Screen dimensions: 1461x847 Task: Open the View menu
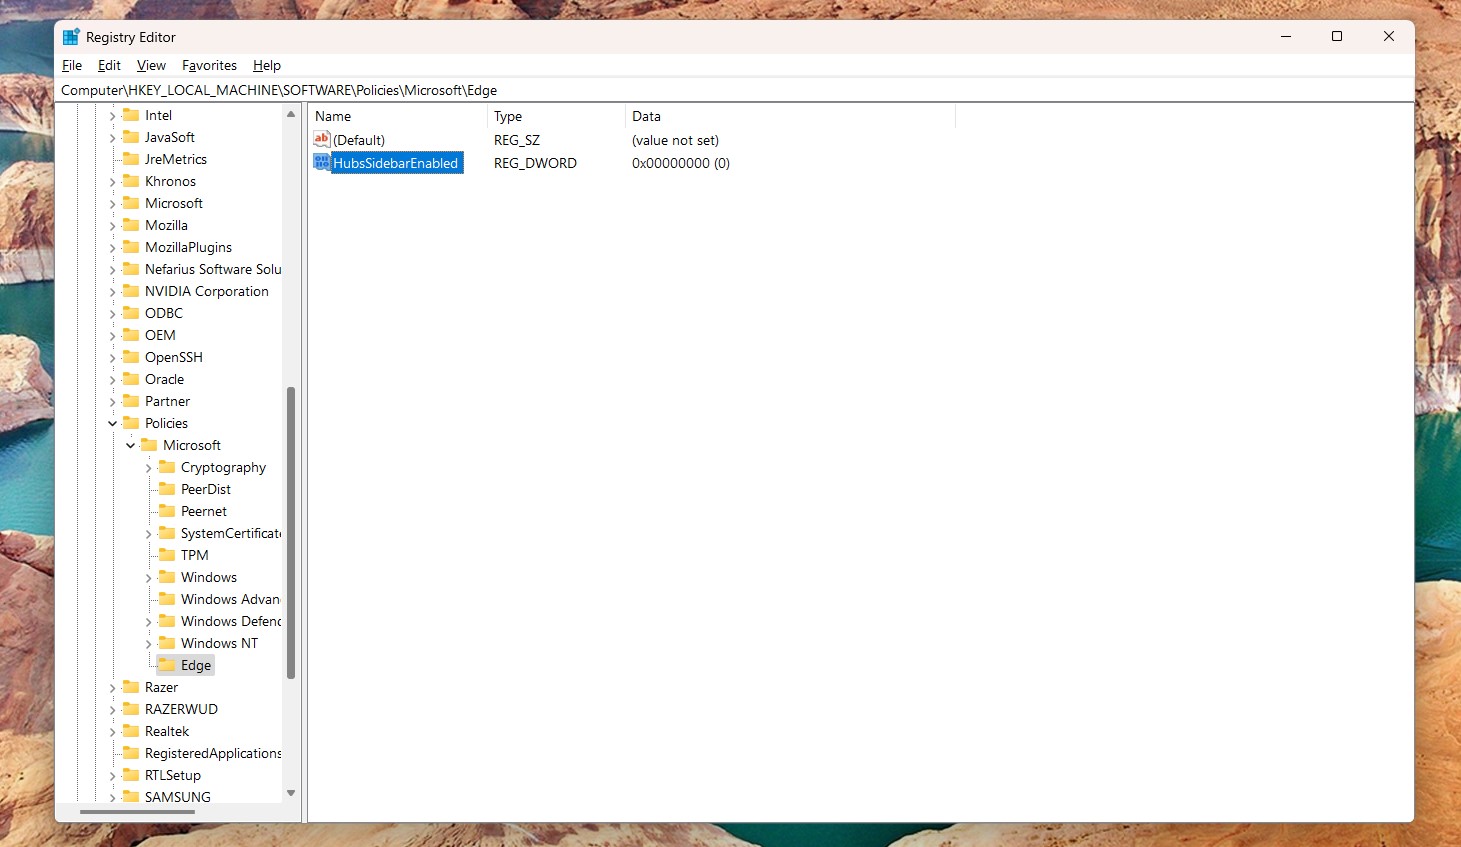(x=151, y=65)
